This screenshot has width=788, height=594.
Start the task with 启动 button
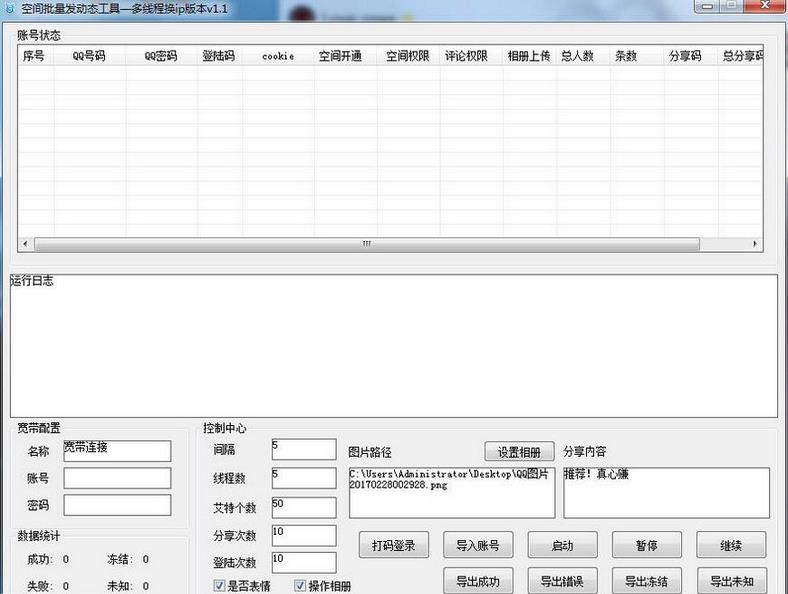pos(562,545)
